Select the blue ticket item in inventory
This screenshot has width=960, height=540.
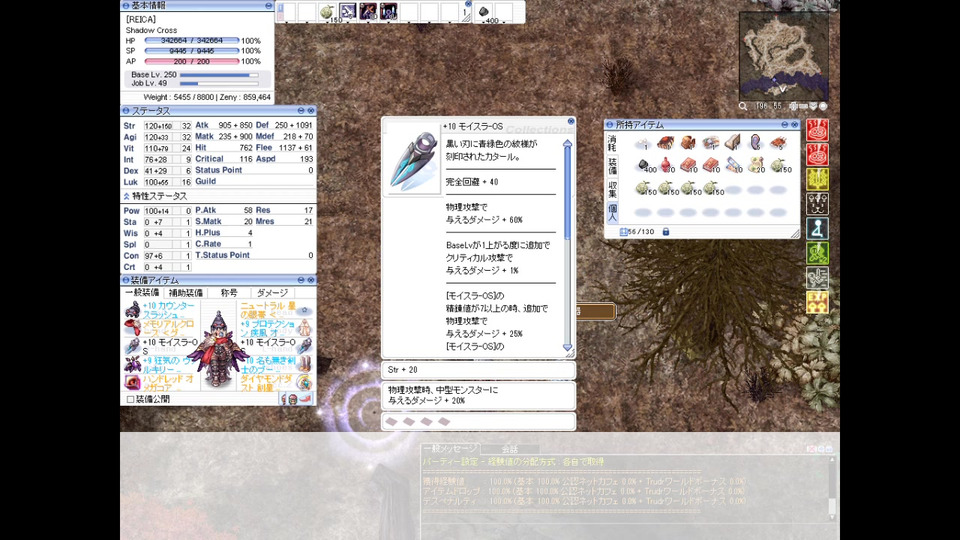click(x=733, y=165)
